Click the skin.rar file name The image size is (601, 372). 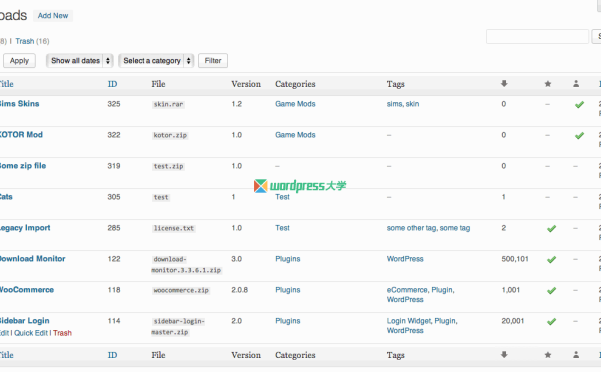tap(168, 104)
